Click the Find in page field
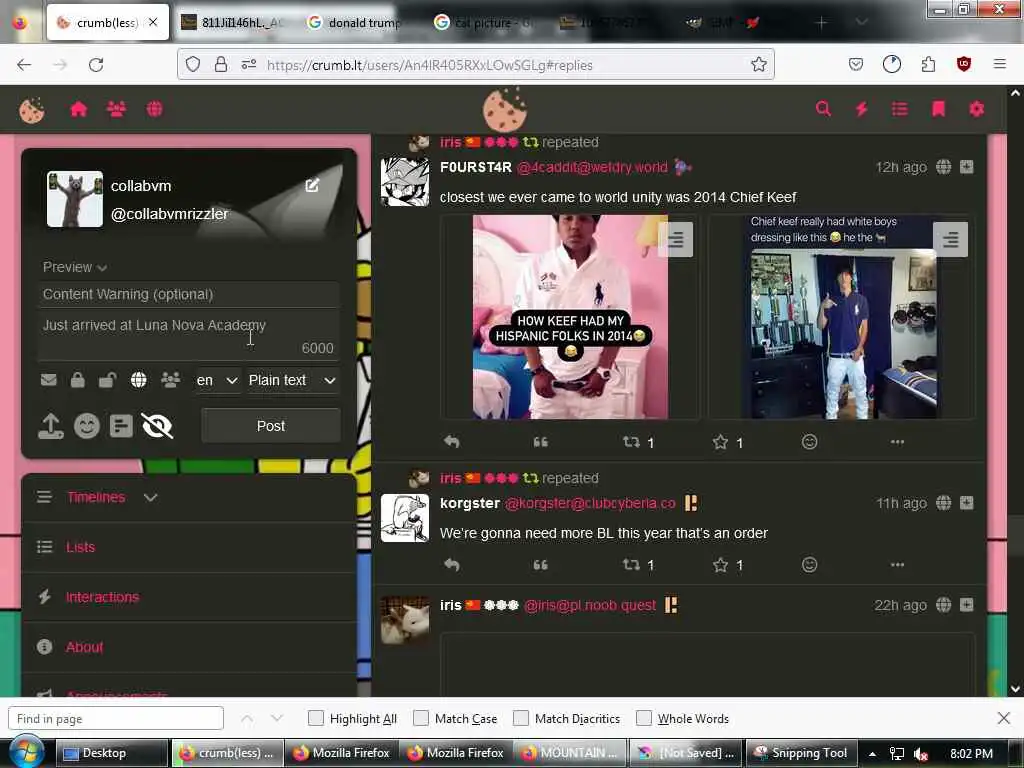 pyautogui.click(x=116, y=718)
